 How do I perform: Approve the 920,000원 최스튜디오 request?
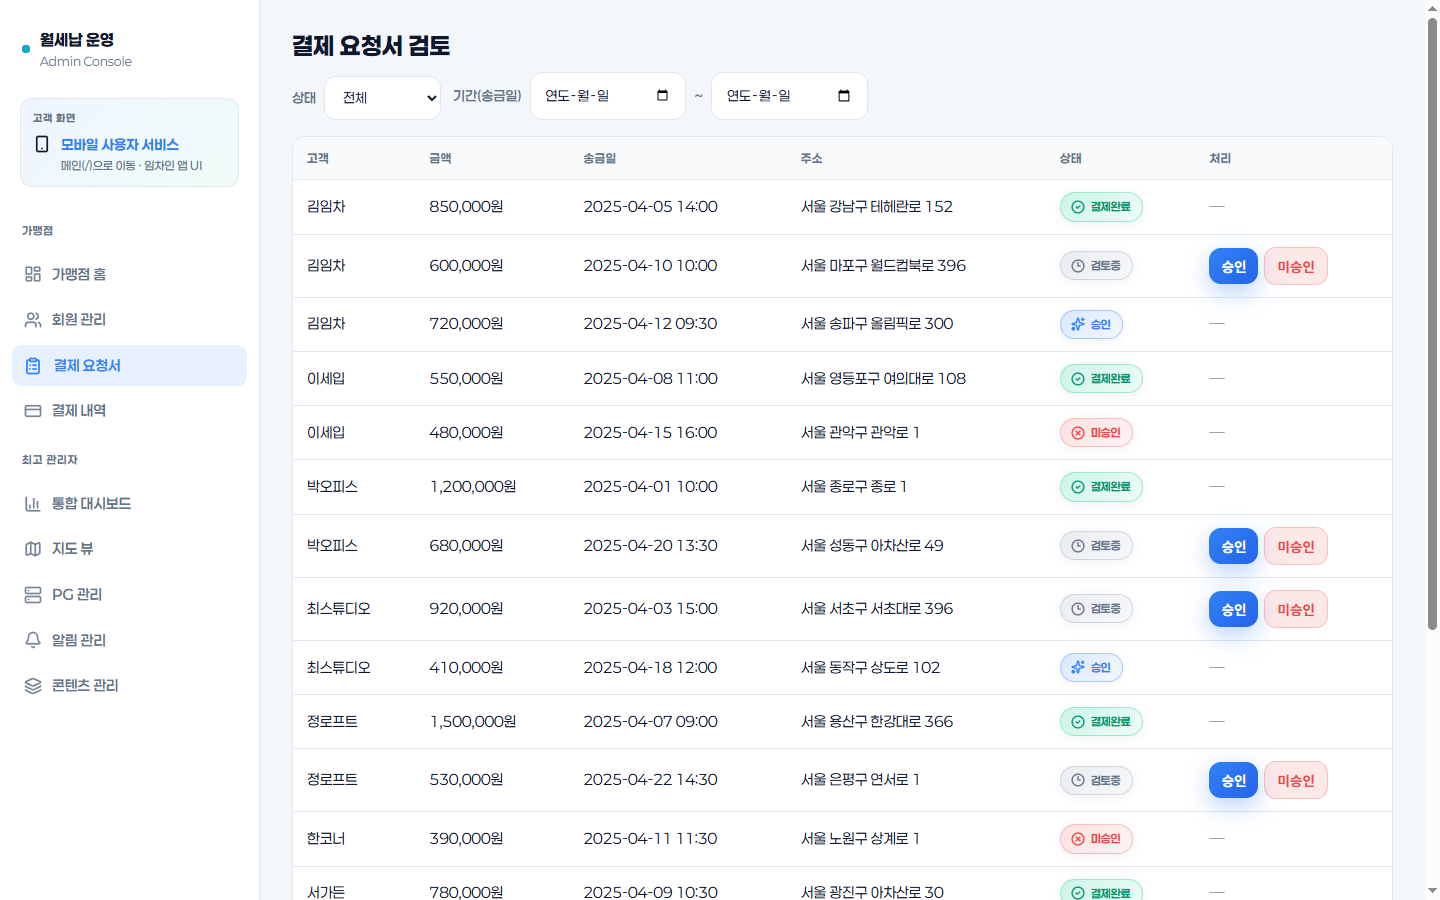[x=1233, y=609]
